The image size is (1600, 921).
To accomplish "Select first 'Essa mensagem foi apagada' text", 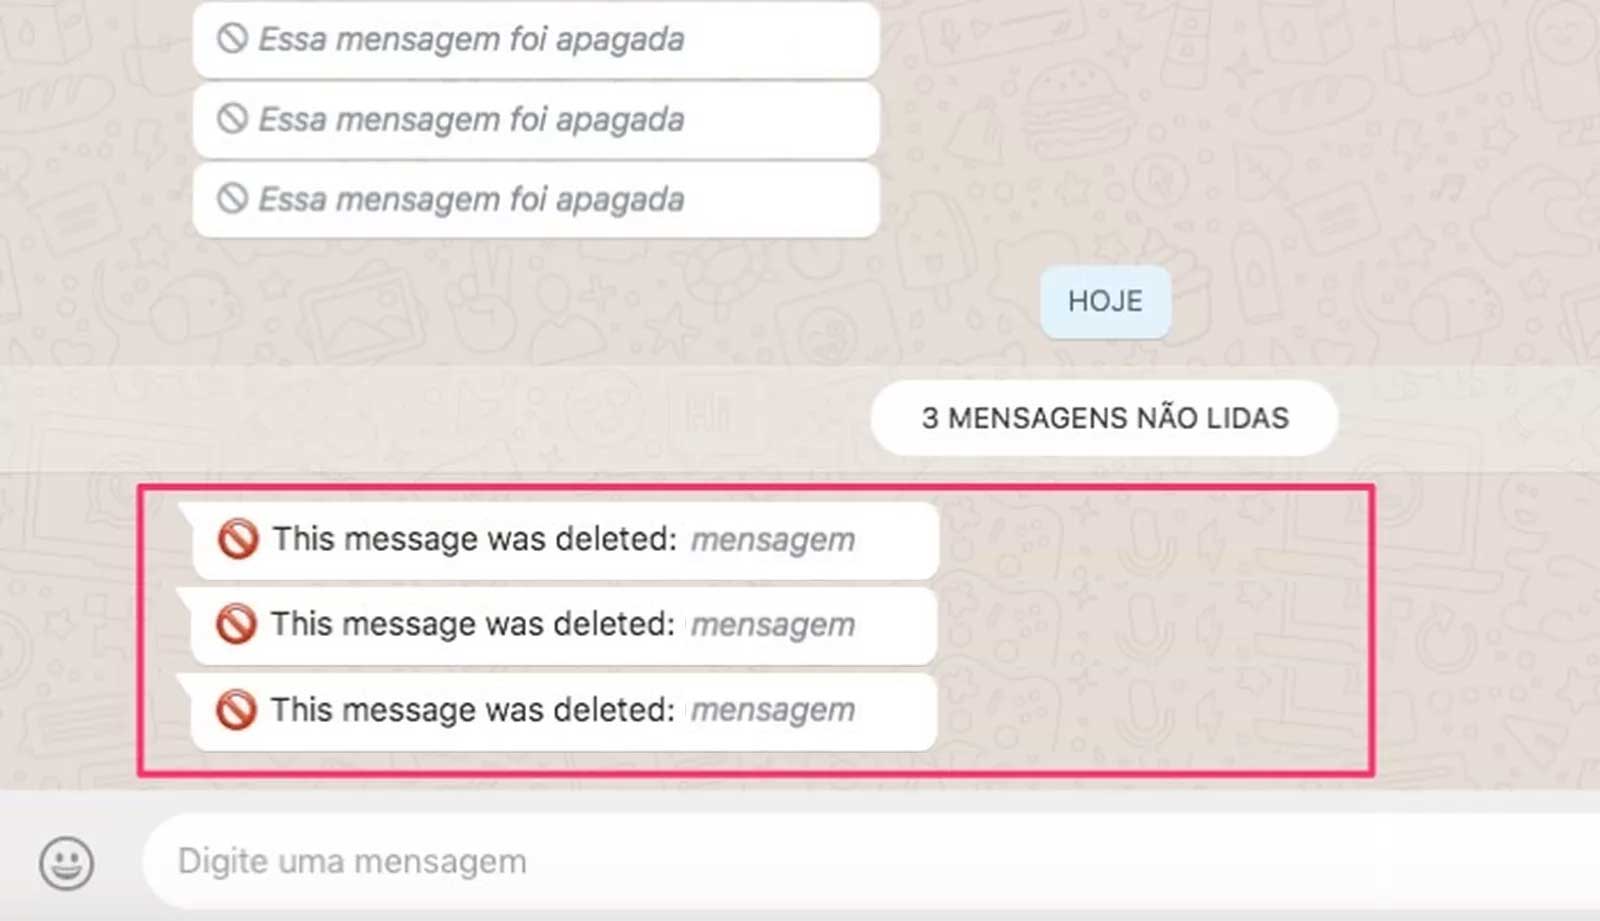I will click(x=471, y=39).
